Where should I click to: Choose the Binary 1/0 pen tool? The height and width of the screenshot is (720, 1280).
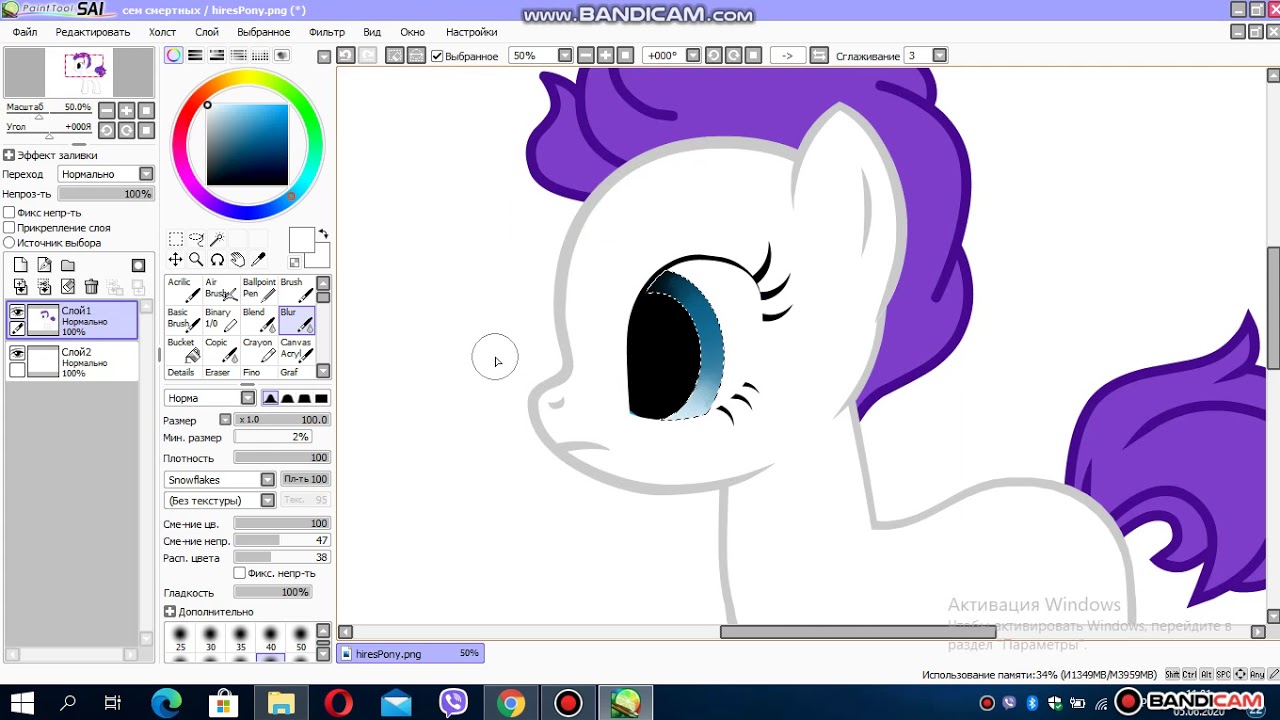tap(221, 319)
